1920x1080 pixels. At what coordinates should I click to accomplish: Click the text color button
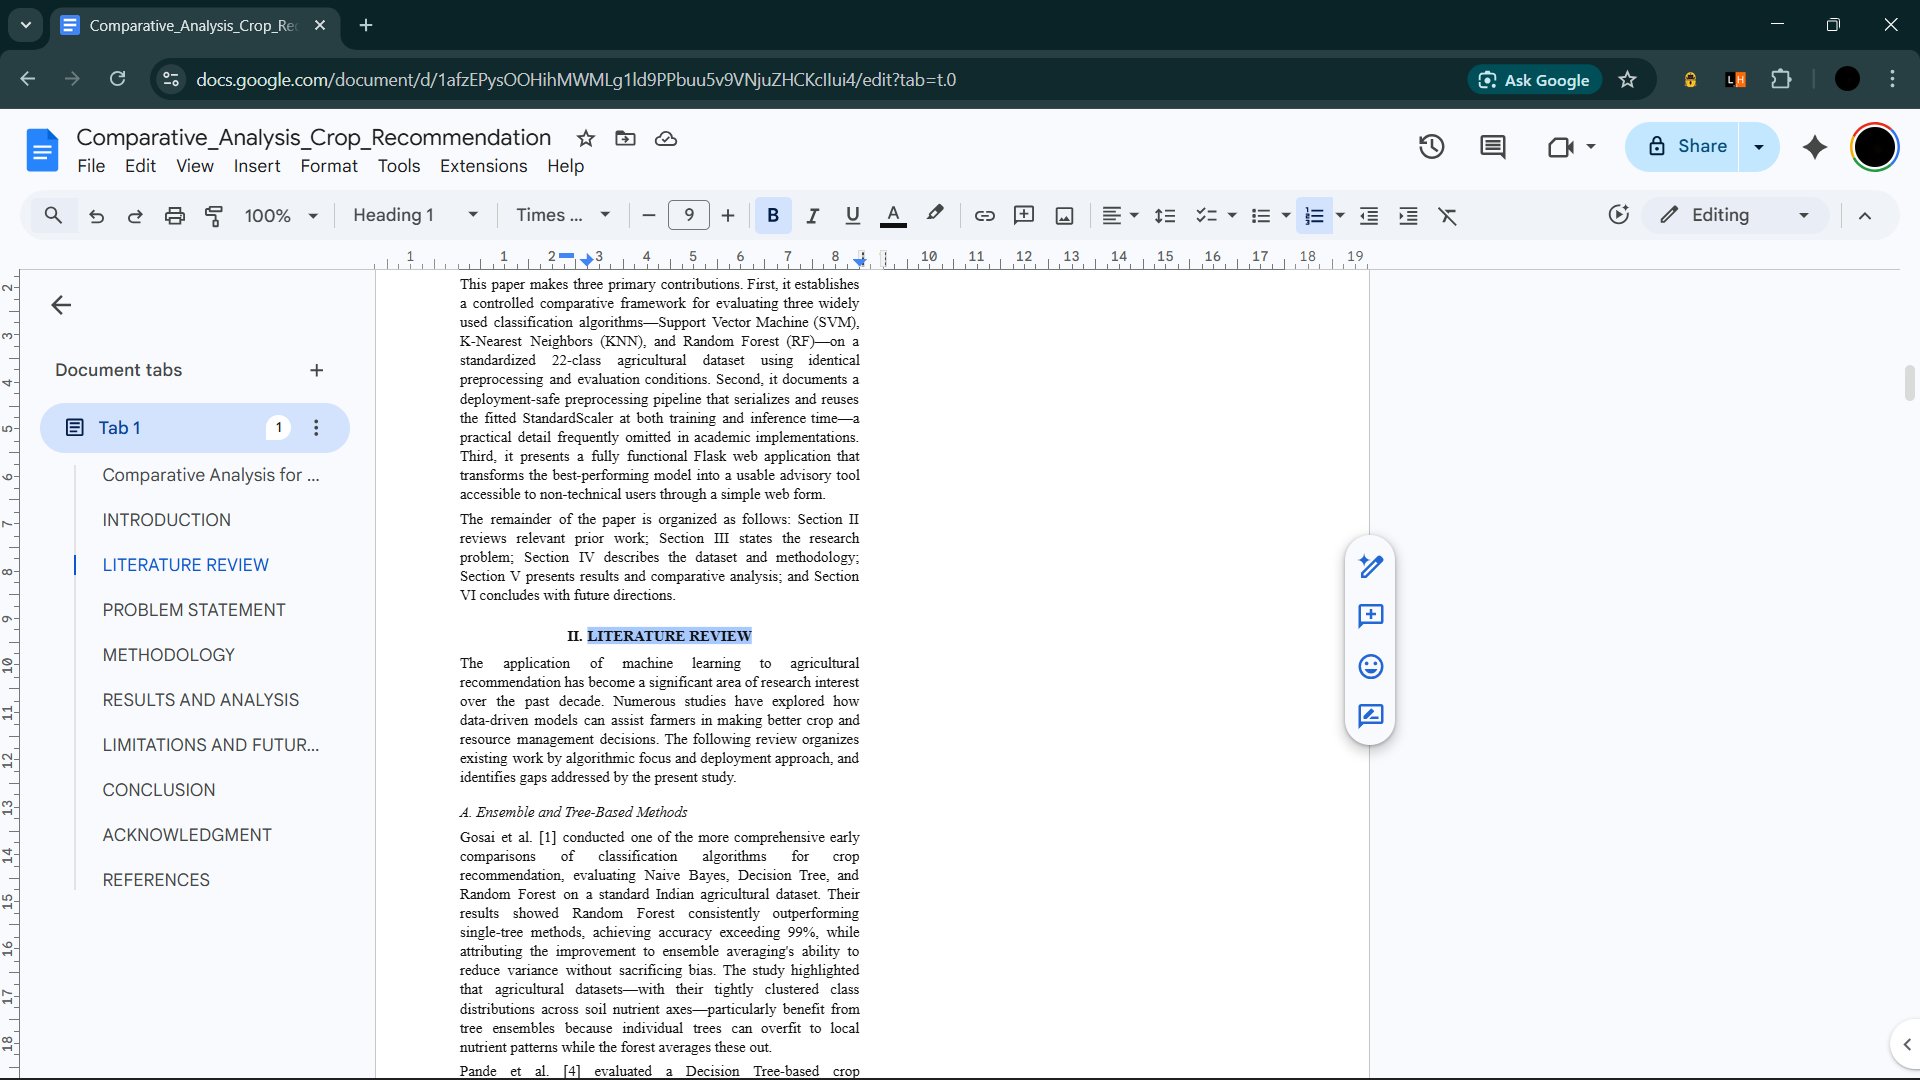[893, 215]
